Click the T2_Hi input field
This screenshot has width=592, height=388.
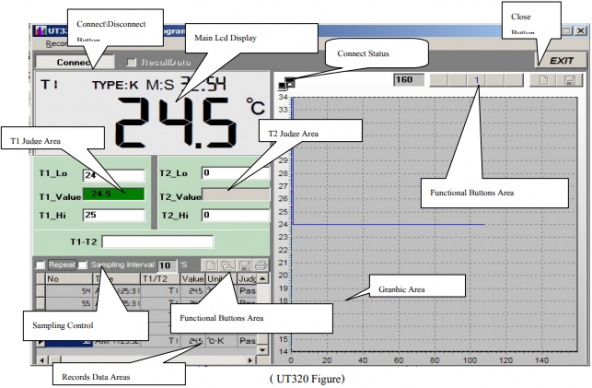point(236,215)
